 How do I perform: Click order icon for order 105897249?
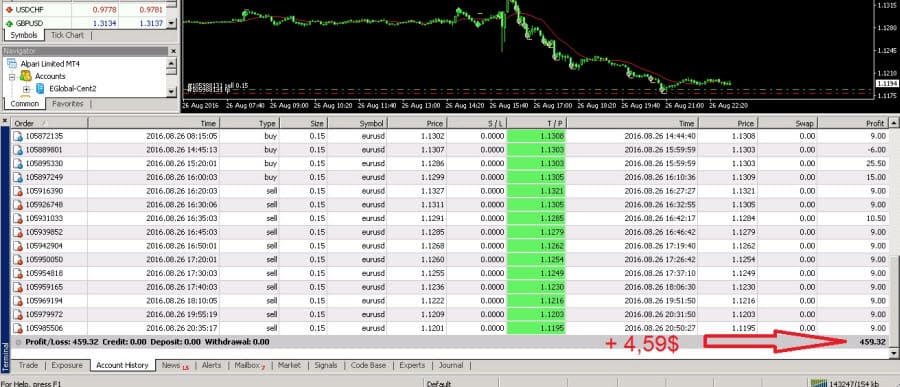click(x=17, y=177)
